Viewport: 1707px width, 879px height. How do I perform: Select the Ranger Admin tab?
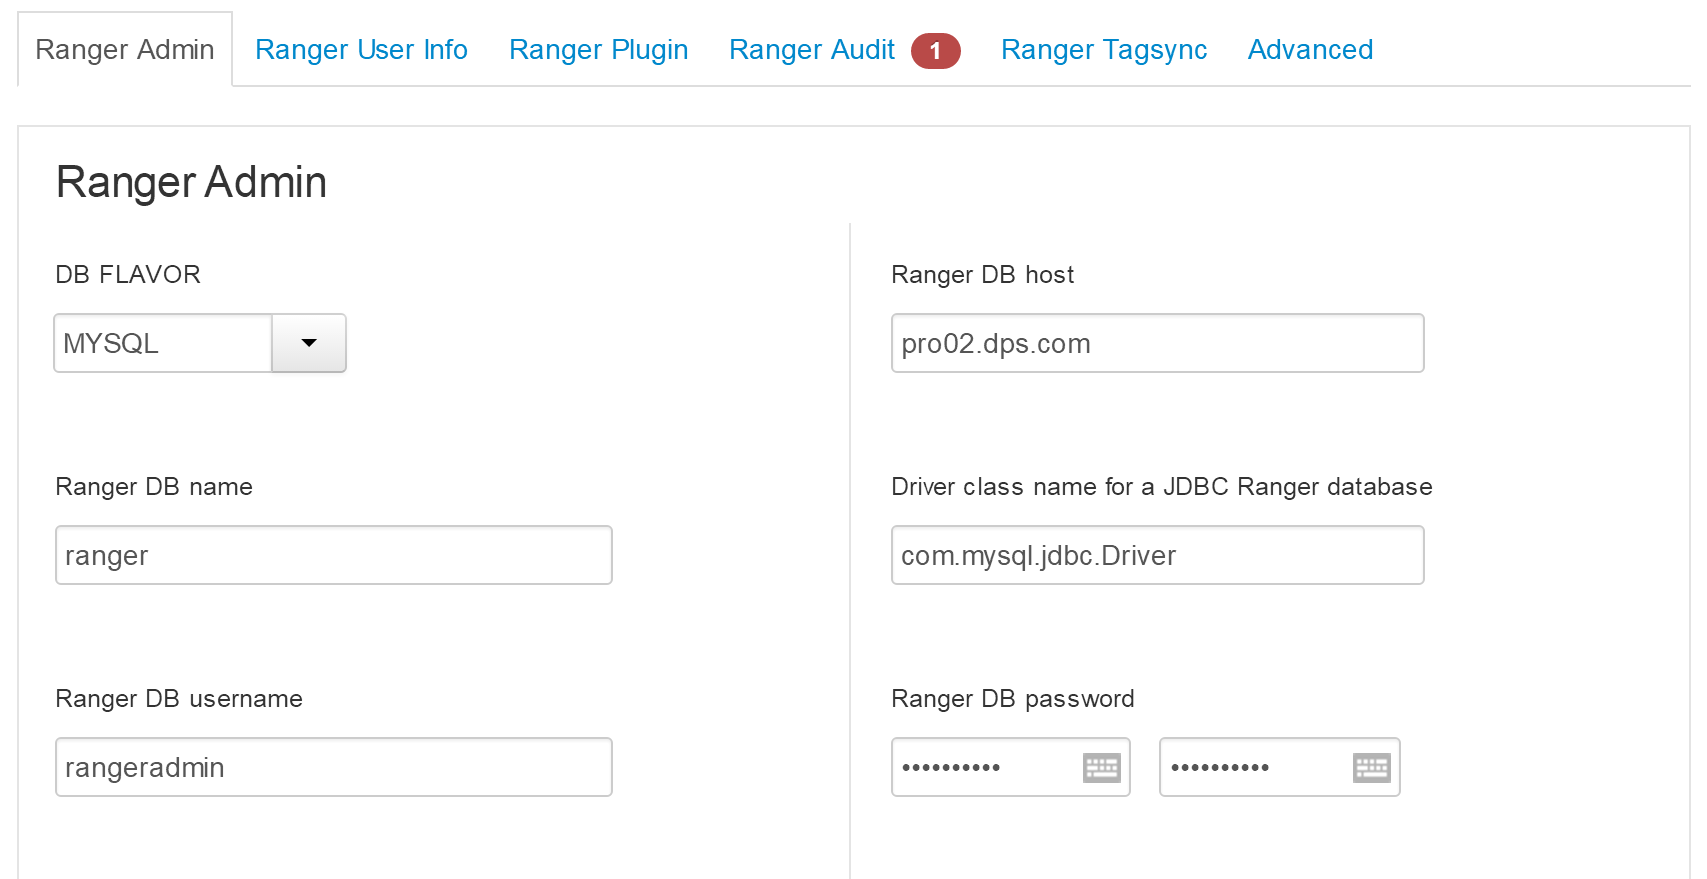point(125,50)
